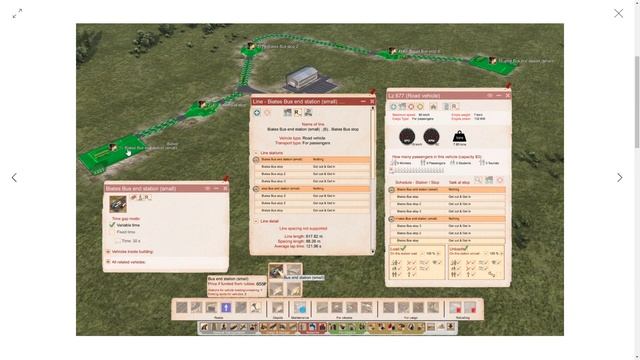
Task: Click the magnifier icon beside Task at stop
Action: click(478, 180)
